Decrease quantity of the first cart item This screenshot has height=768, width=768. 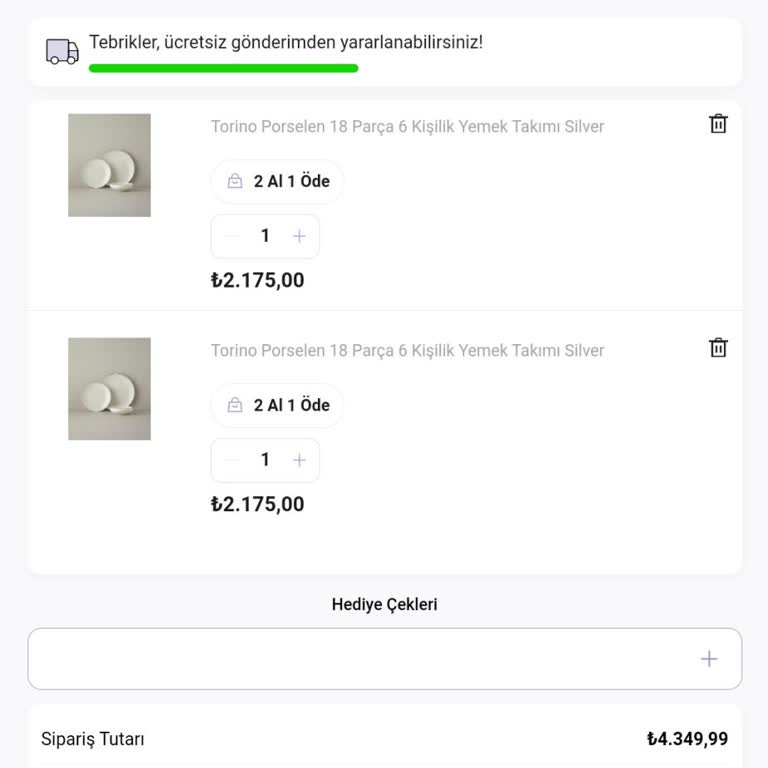[233, 236]
